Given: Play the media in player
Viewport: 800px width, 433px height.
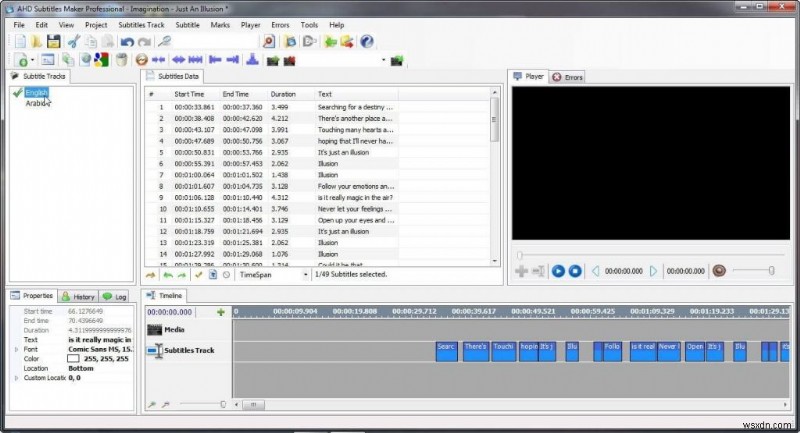Looking at the screenshot, I should [x=558, y=271].
